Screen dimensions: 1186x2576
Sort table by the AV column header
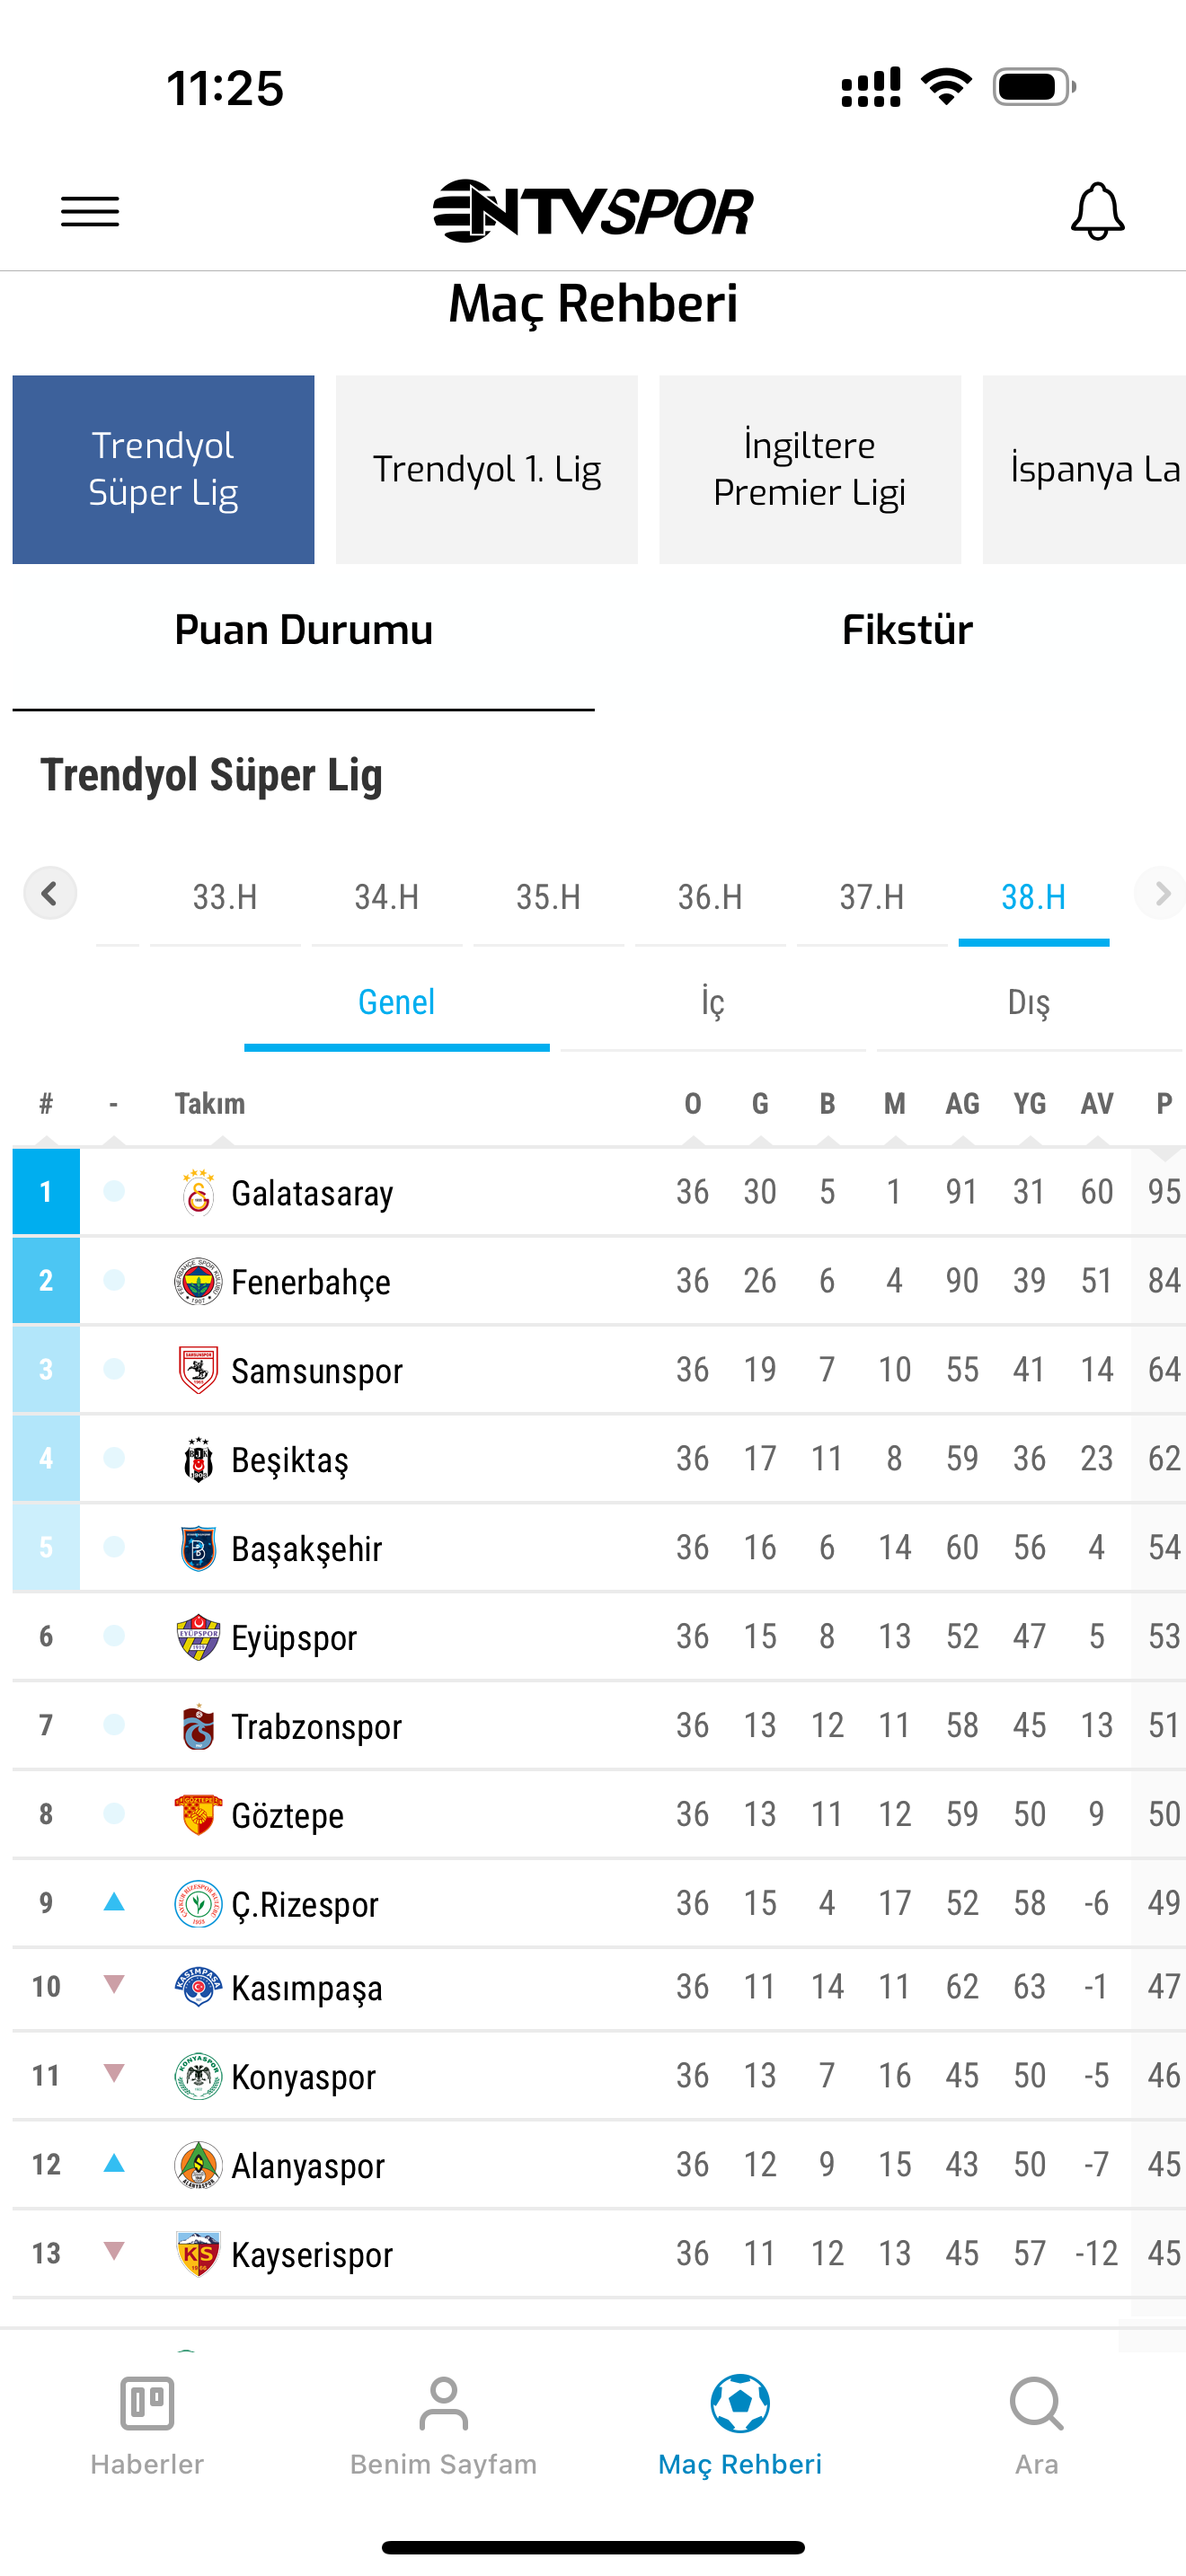click(1097, 1104)
